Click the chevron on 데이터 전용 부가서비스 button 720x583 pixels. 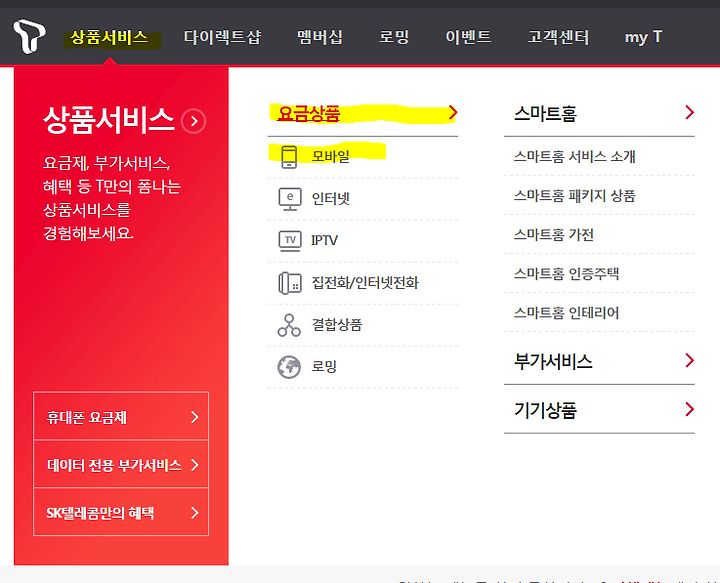click(x=195, y=465)
